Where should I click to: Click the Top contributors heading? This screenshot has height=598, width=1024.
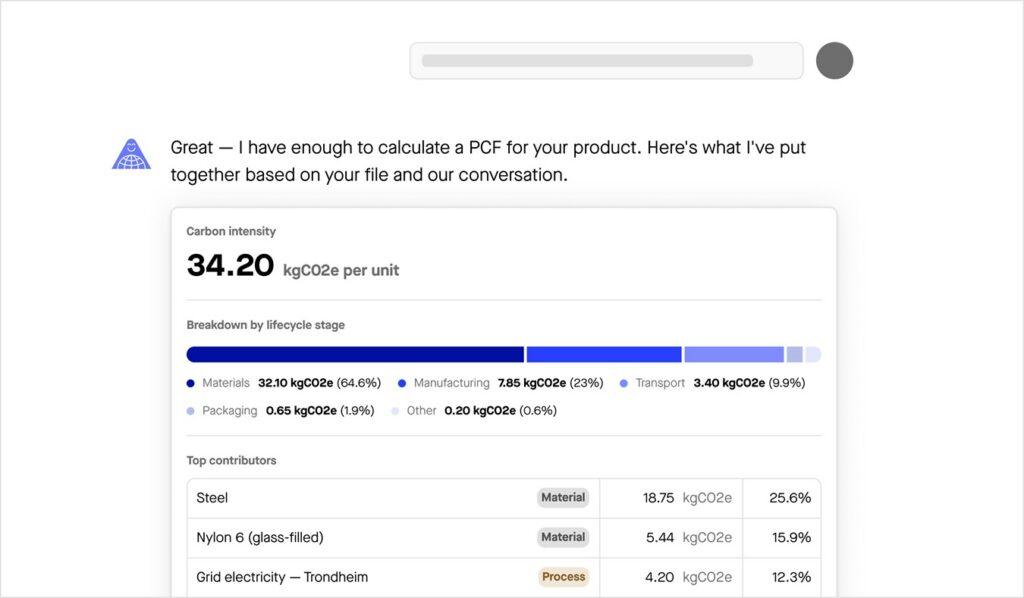pos(231,460)
